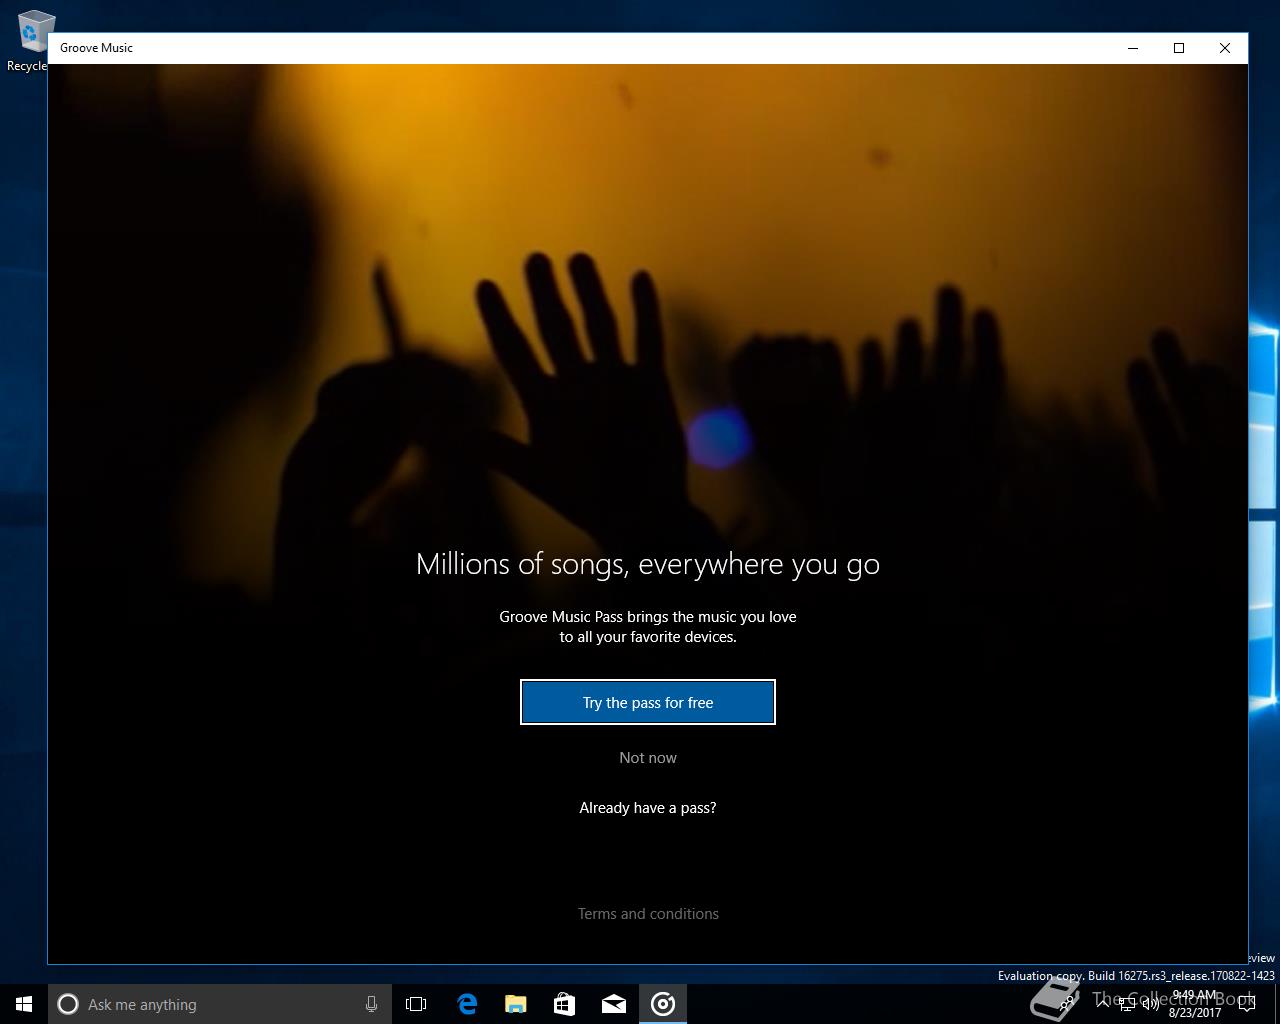Open Task View from taskbar
The width and height of the screenshot is (1280, 1024).
click(416, 1004)
